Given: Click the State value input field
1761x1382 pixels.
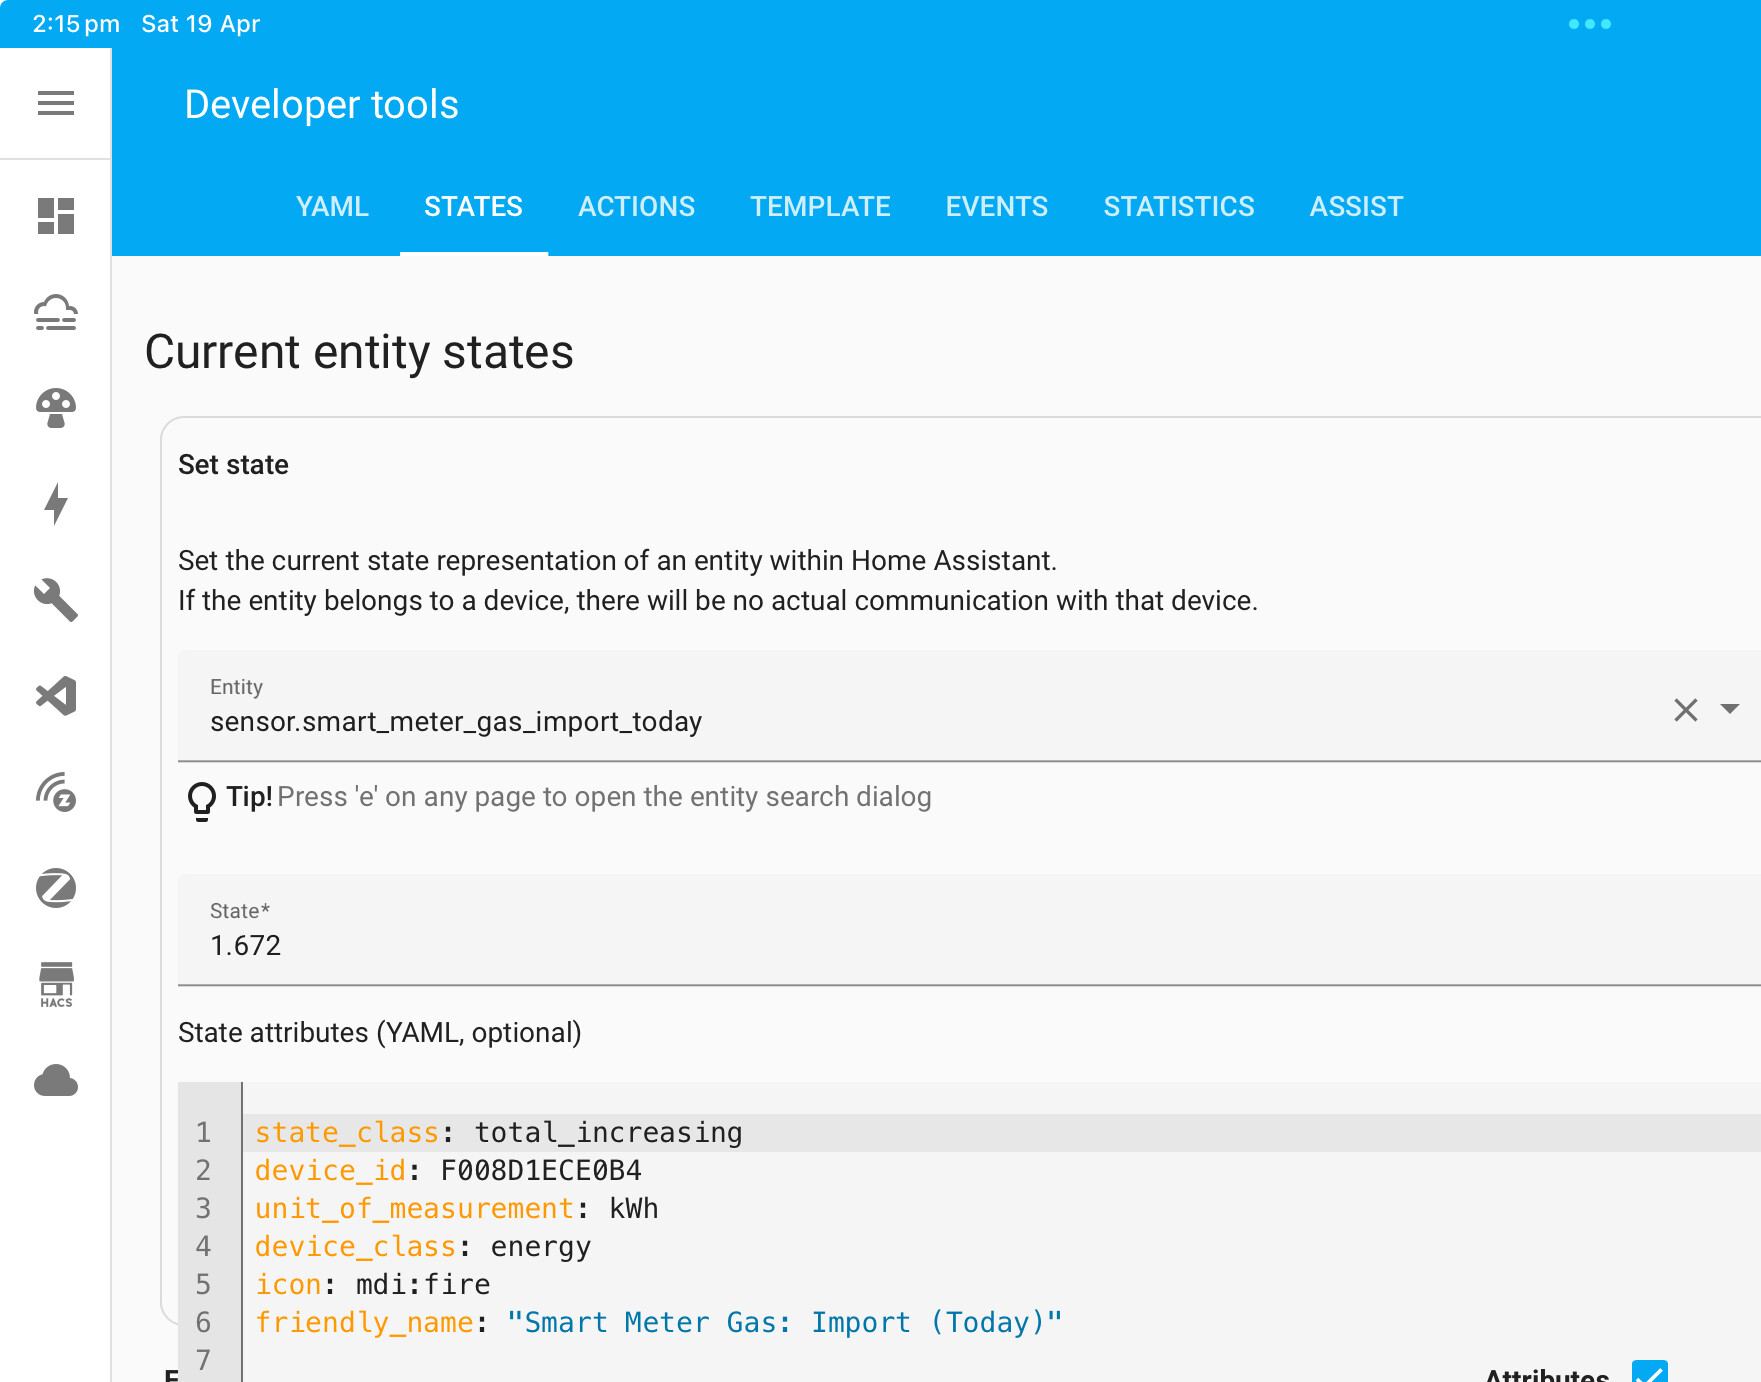Looking at the screenshot, I should (x=700, y=944).
